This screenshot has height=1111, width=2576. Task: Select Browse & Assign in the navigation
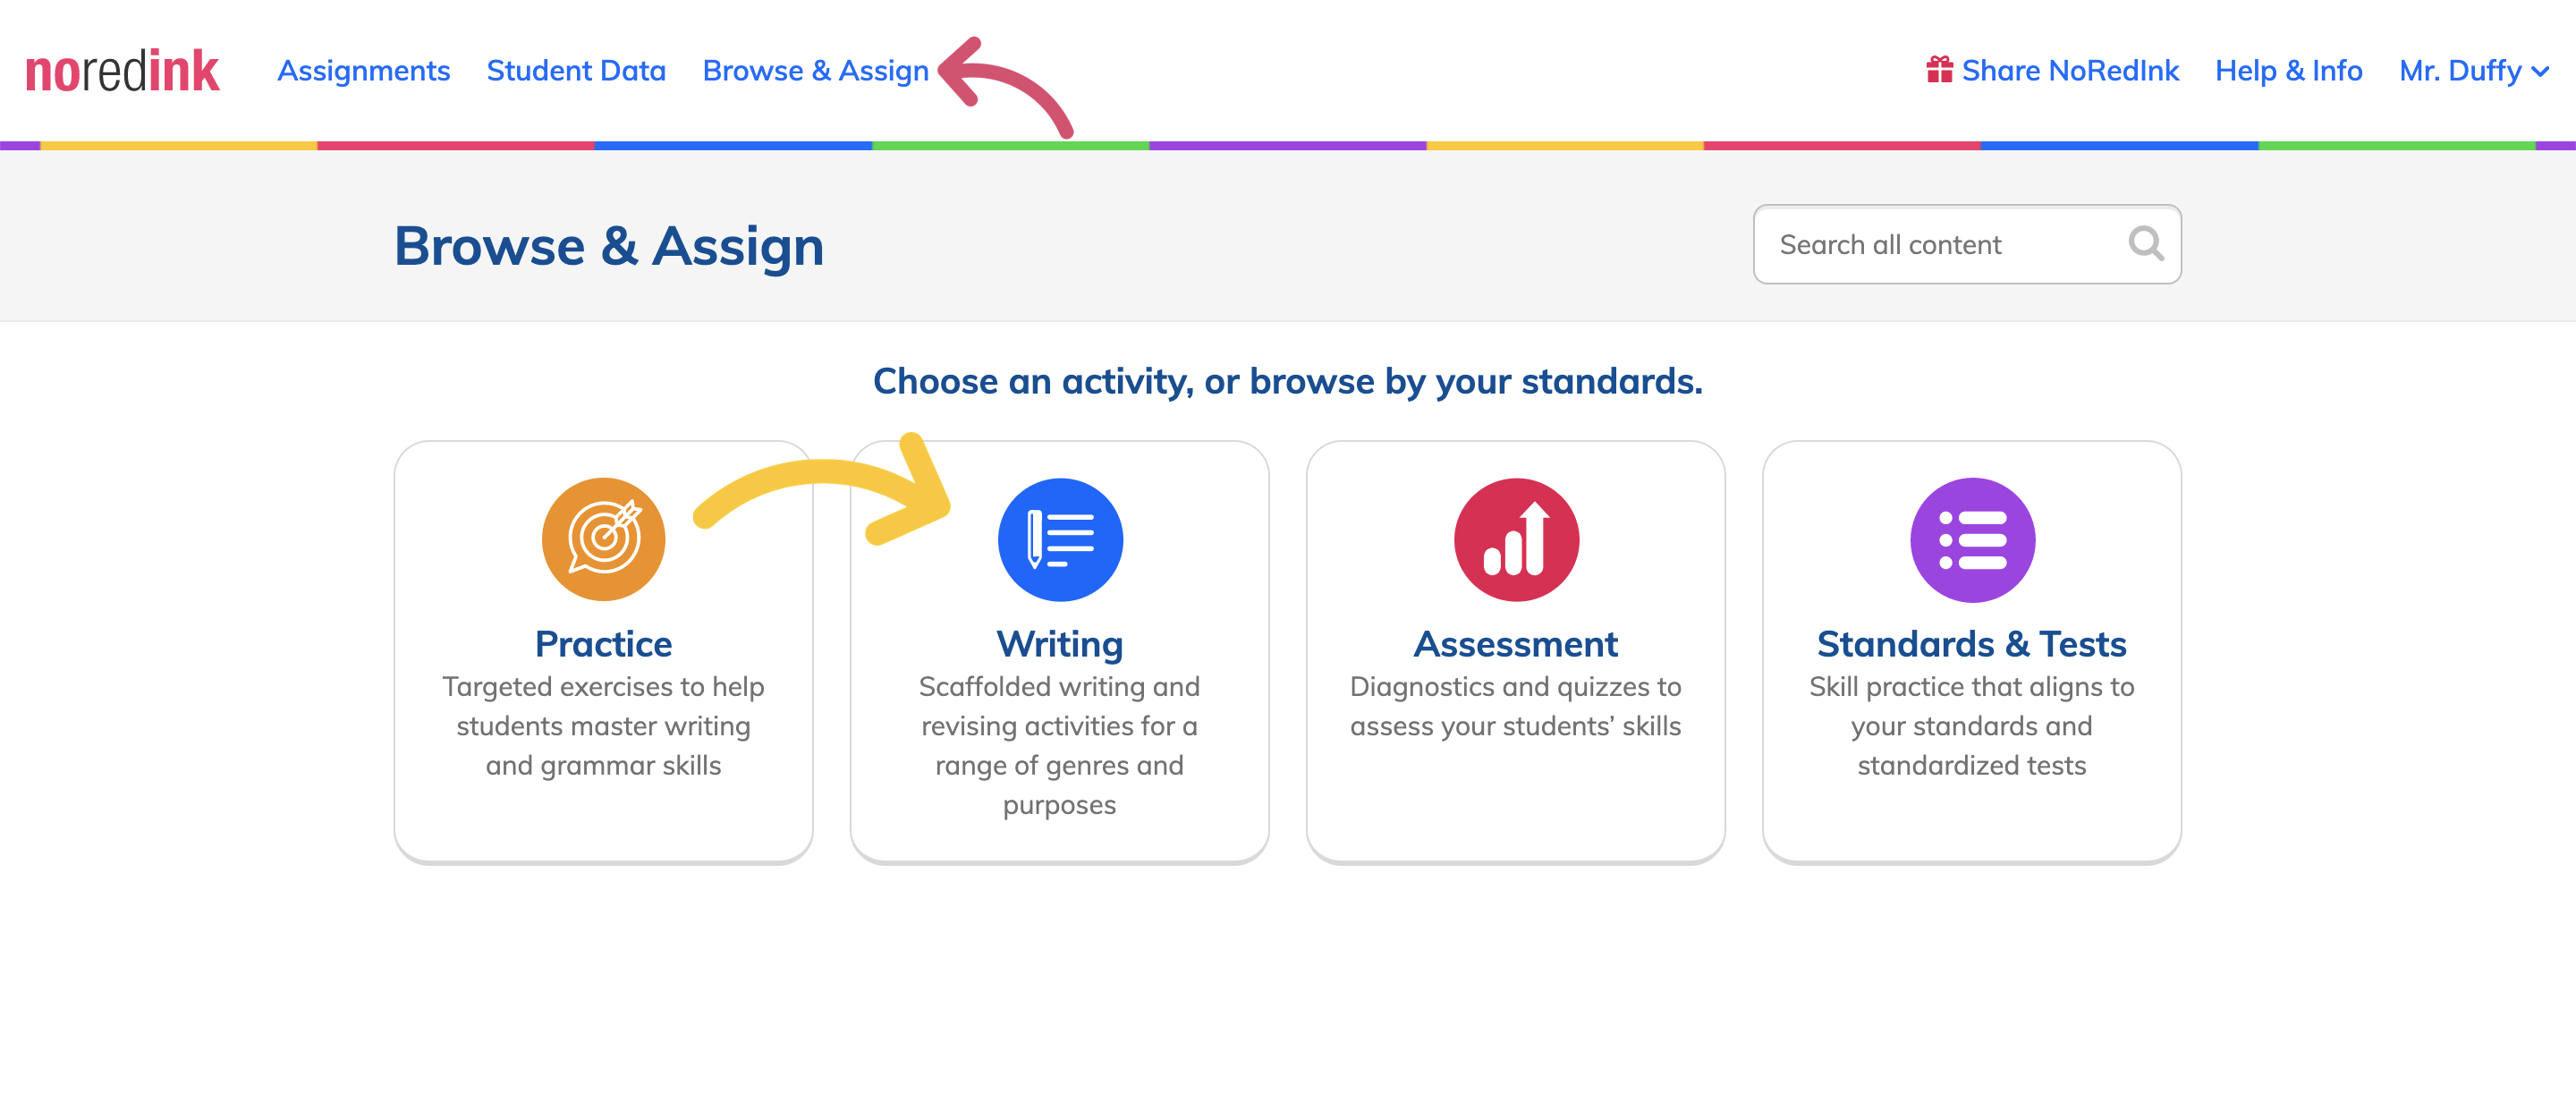coord(815,71)
